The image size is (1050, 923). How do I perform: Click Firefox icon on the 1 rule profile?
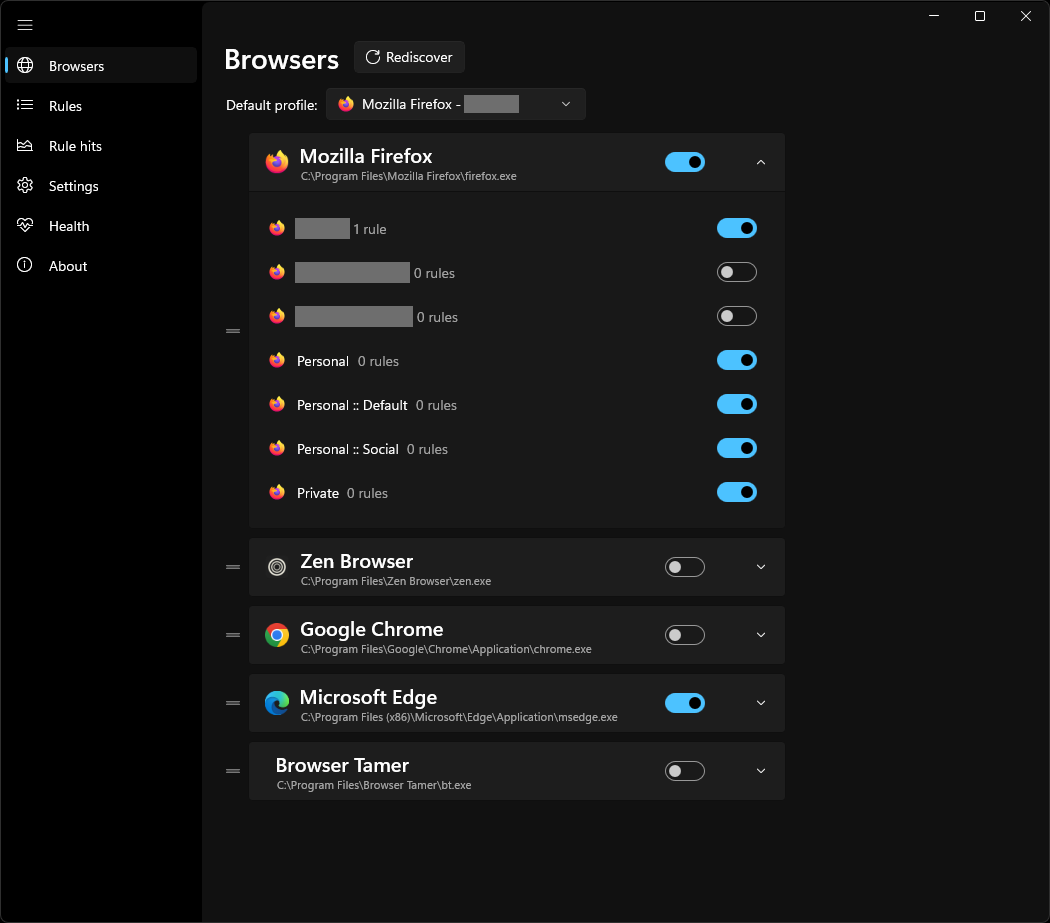[277, 228]
